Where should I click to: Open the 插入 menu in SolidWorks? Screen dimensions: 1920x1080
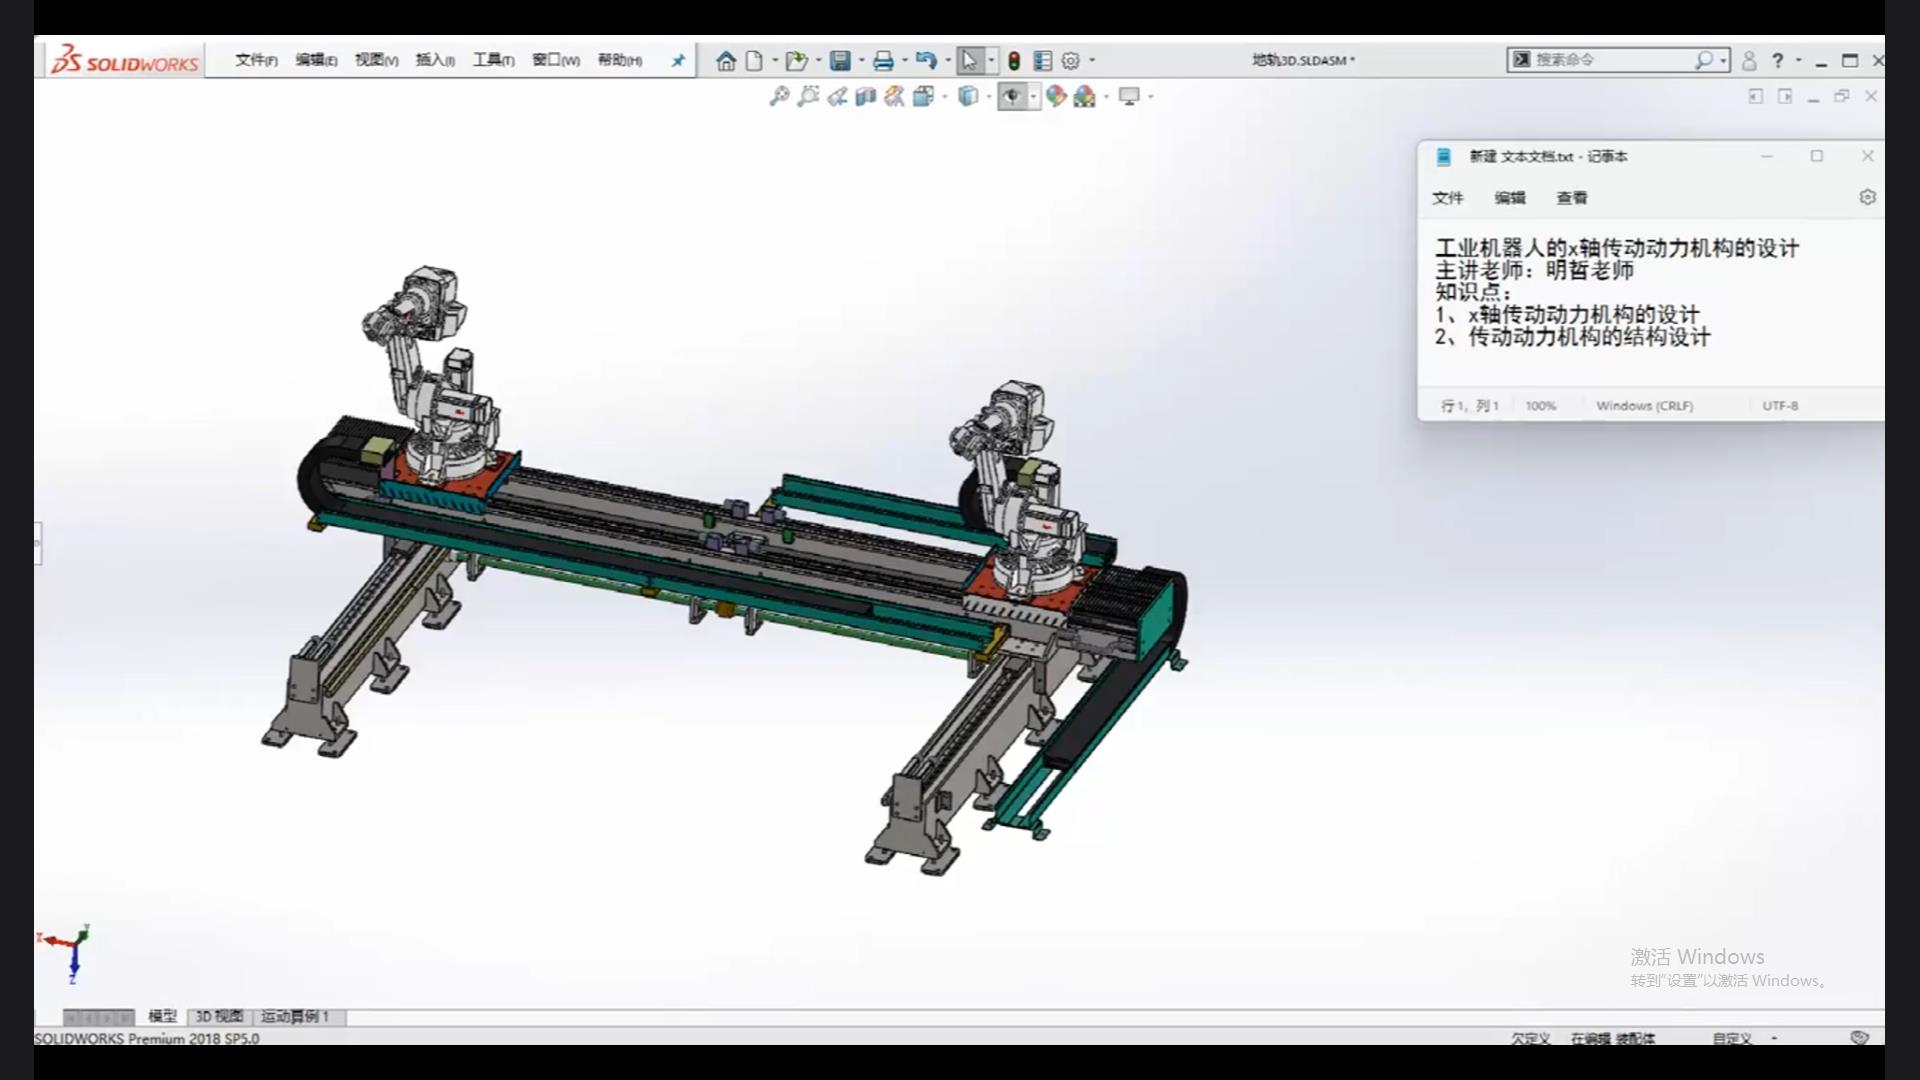pyautogui.click(x=435, y=61)
